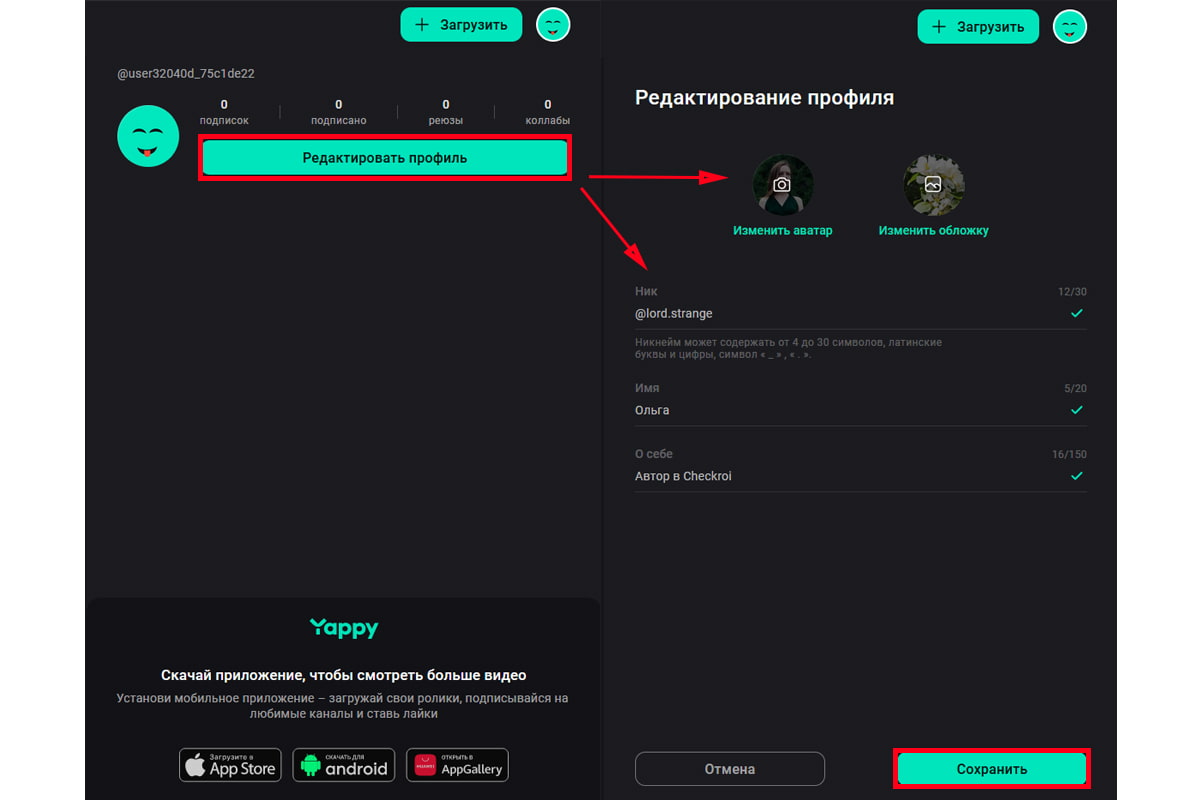Click the checkmark in the О себе row

[1076, 476]
